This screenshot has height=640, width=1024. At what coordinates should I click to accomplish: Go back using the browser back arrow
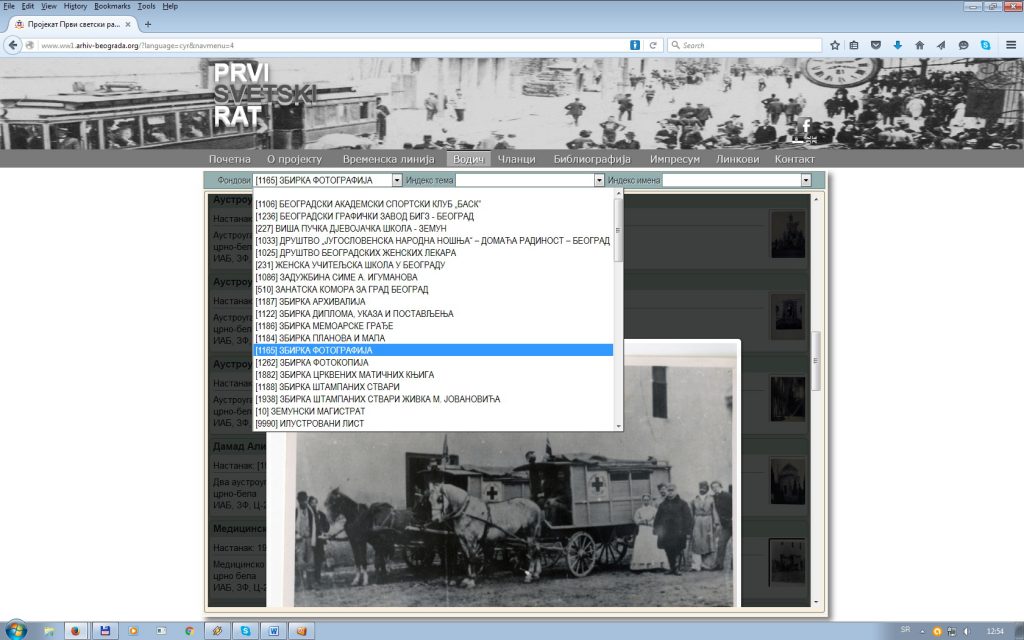coord(14,45)
